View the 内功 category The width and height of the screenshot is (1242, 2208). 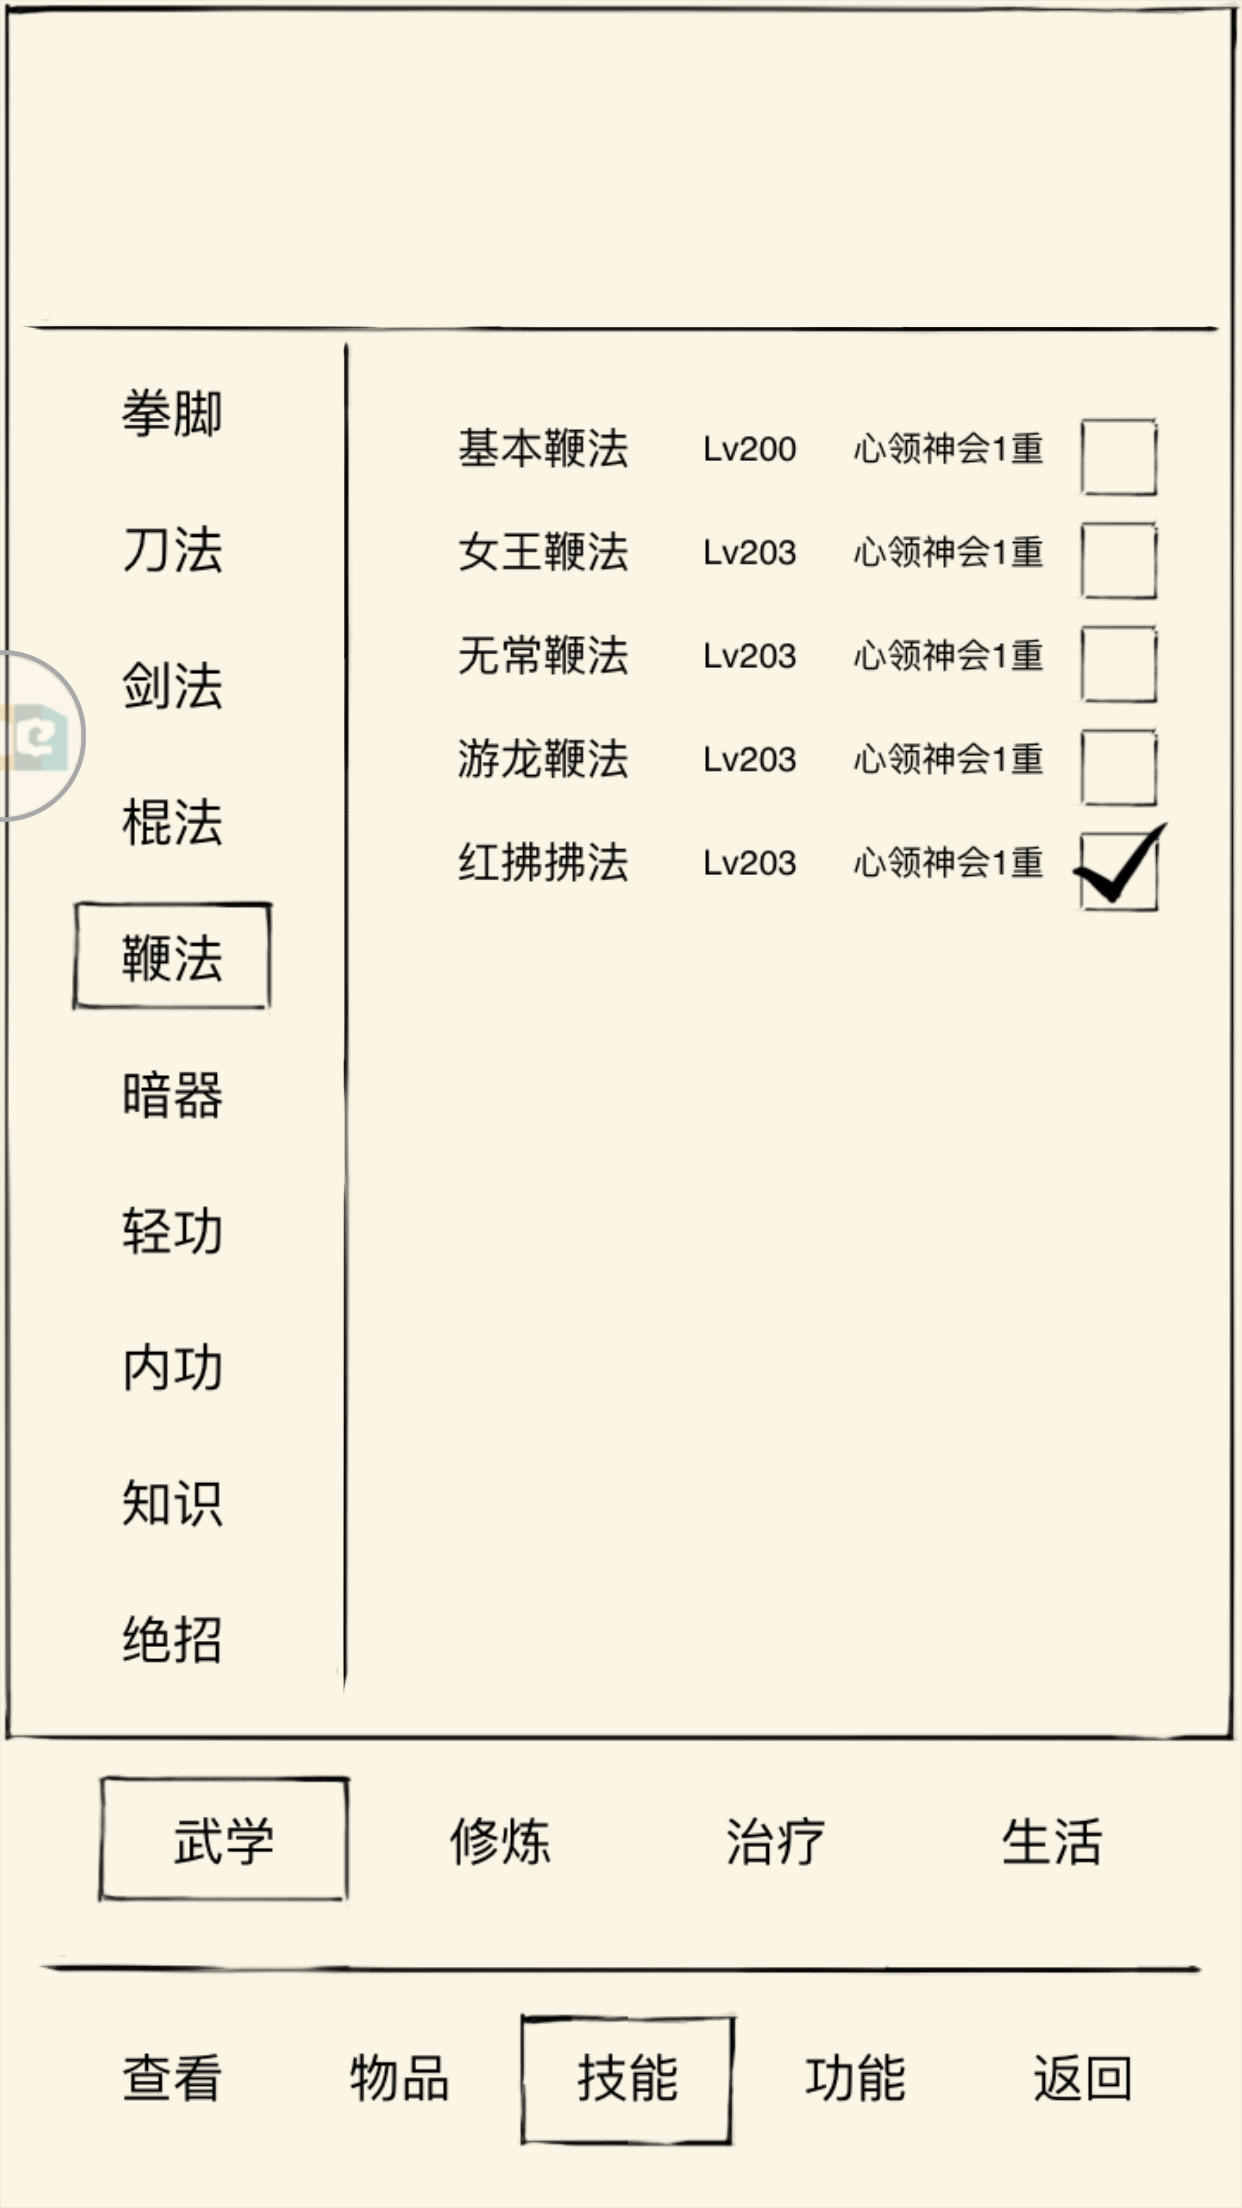click(x=172, y=1367)
